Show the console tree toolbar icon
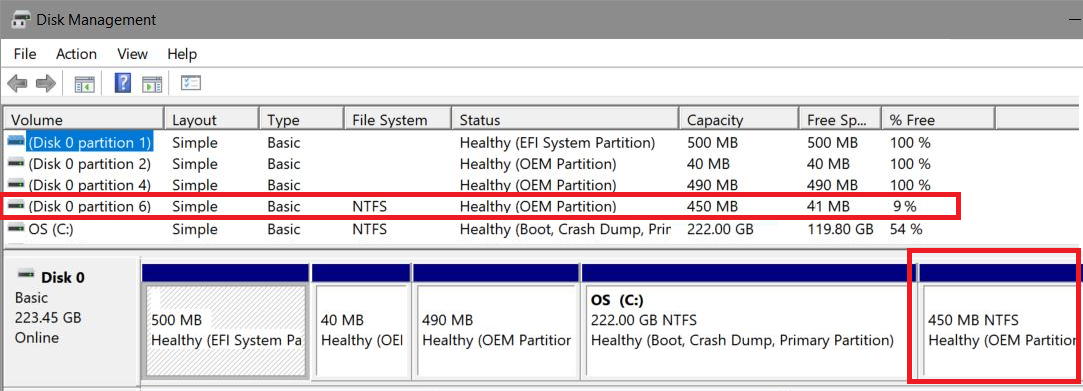The height and width of the screenshot is (391, 1083). coord(84,84)
